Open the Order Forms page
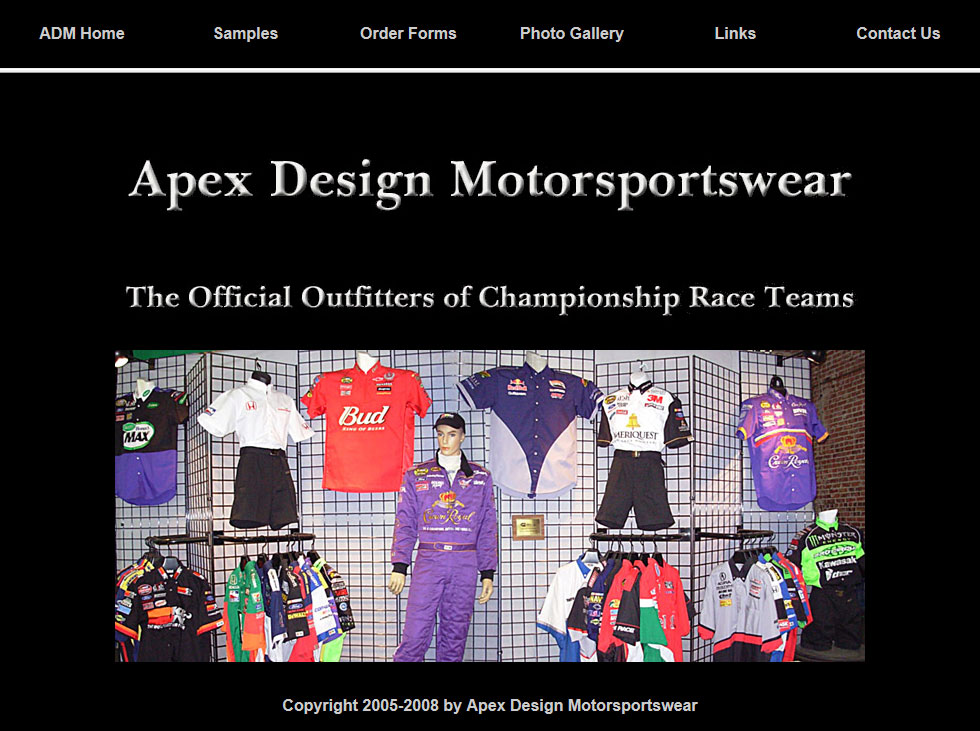Image resolution: width=980 pixels, height=731 pixels. point(408,34)
